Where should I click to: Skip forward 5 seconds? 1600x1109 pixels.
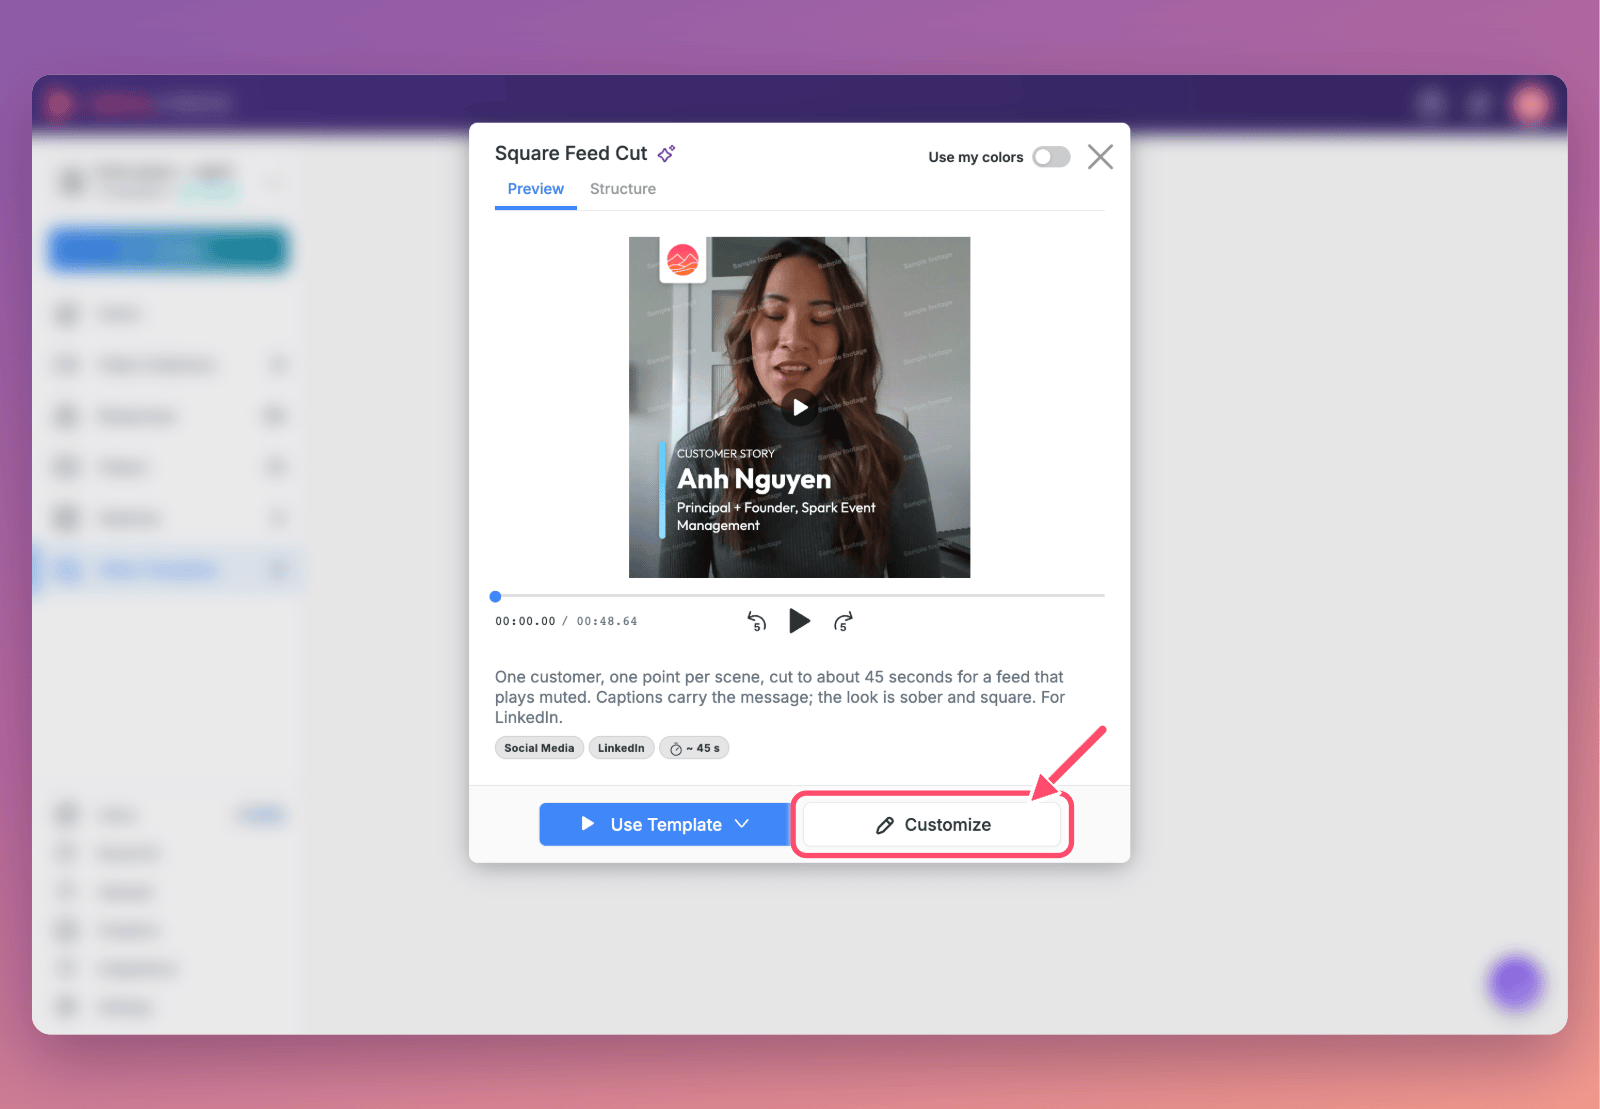point(843,622)
